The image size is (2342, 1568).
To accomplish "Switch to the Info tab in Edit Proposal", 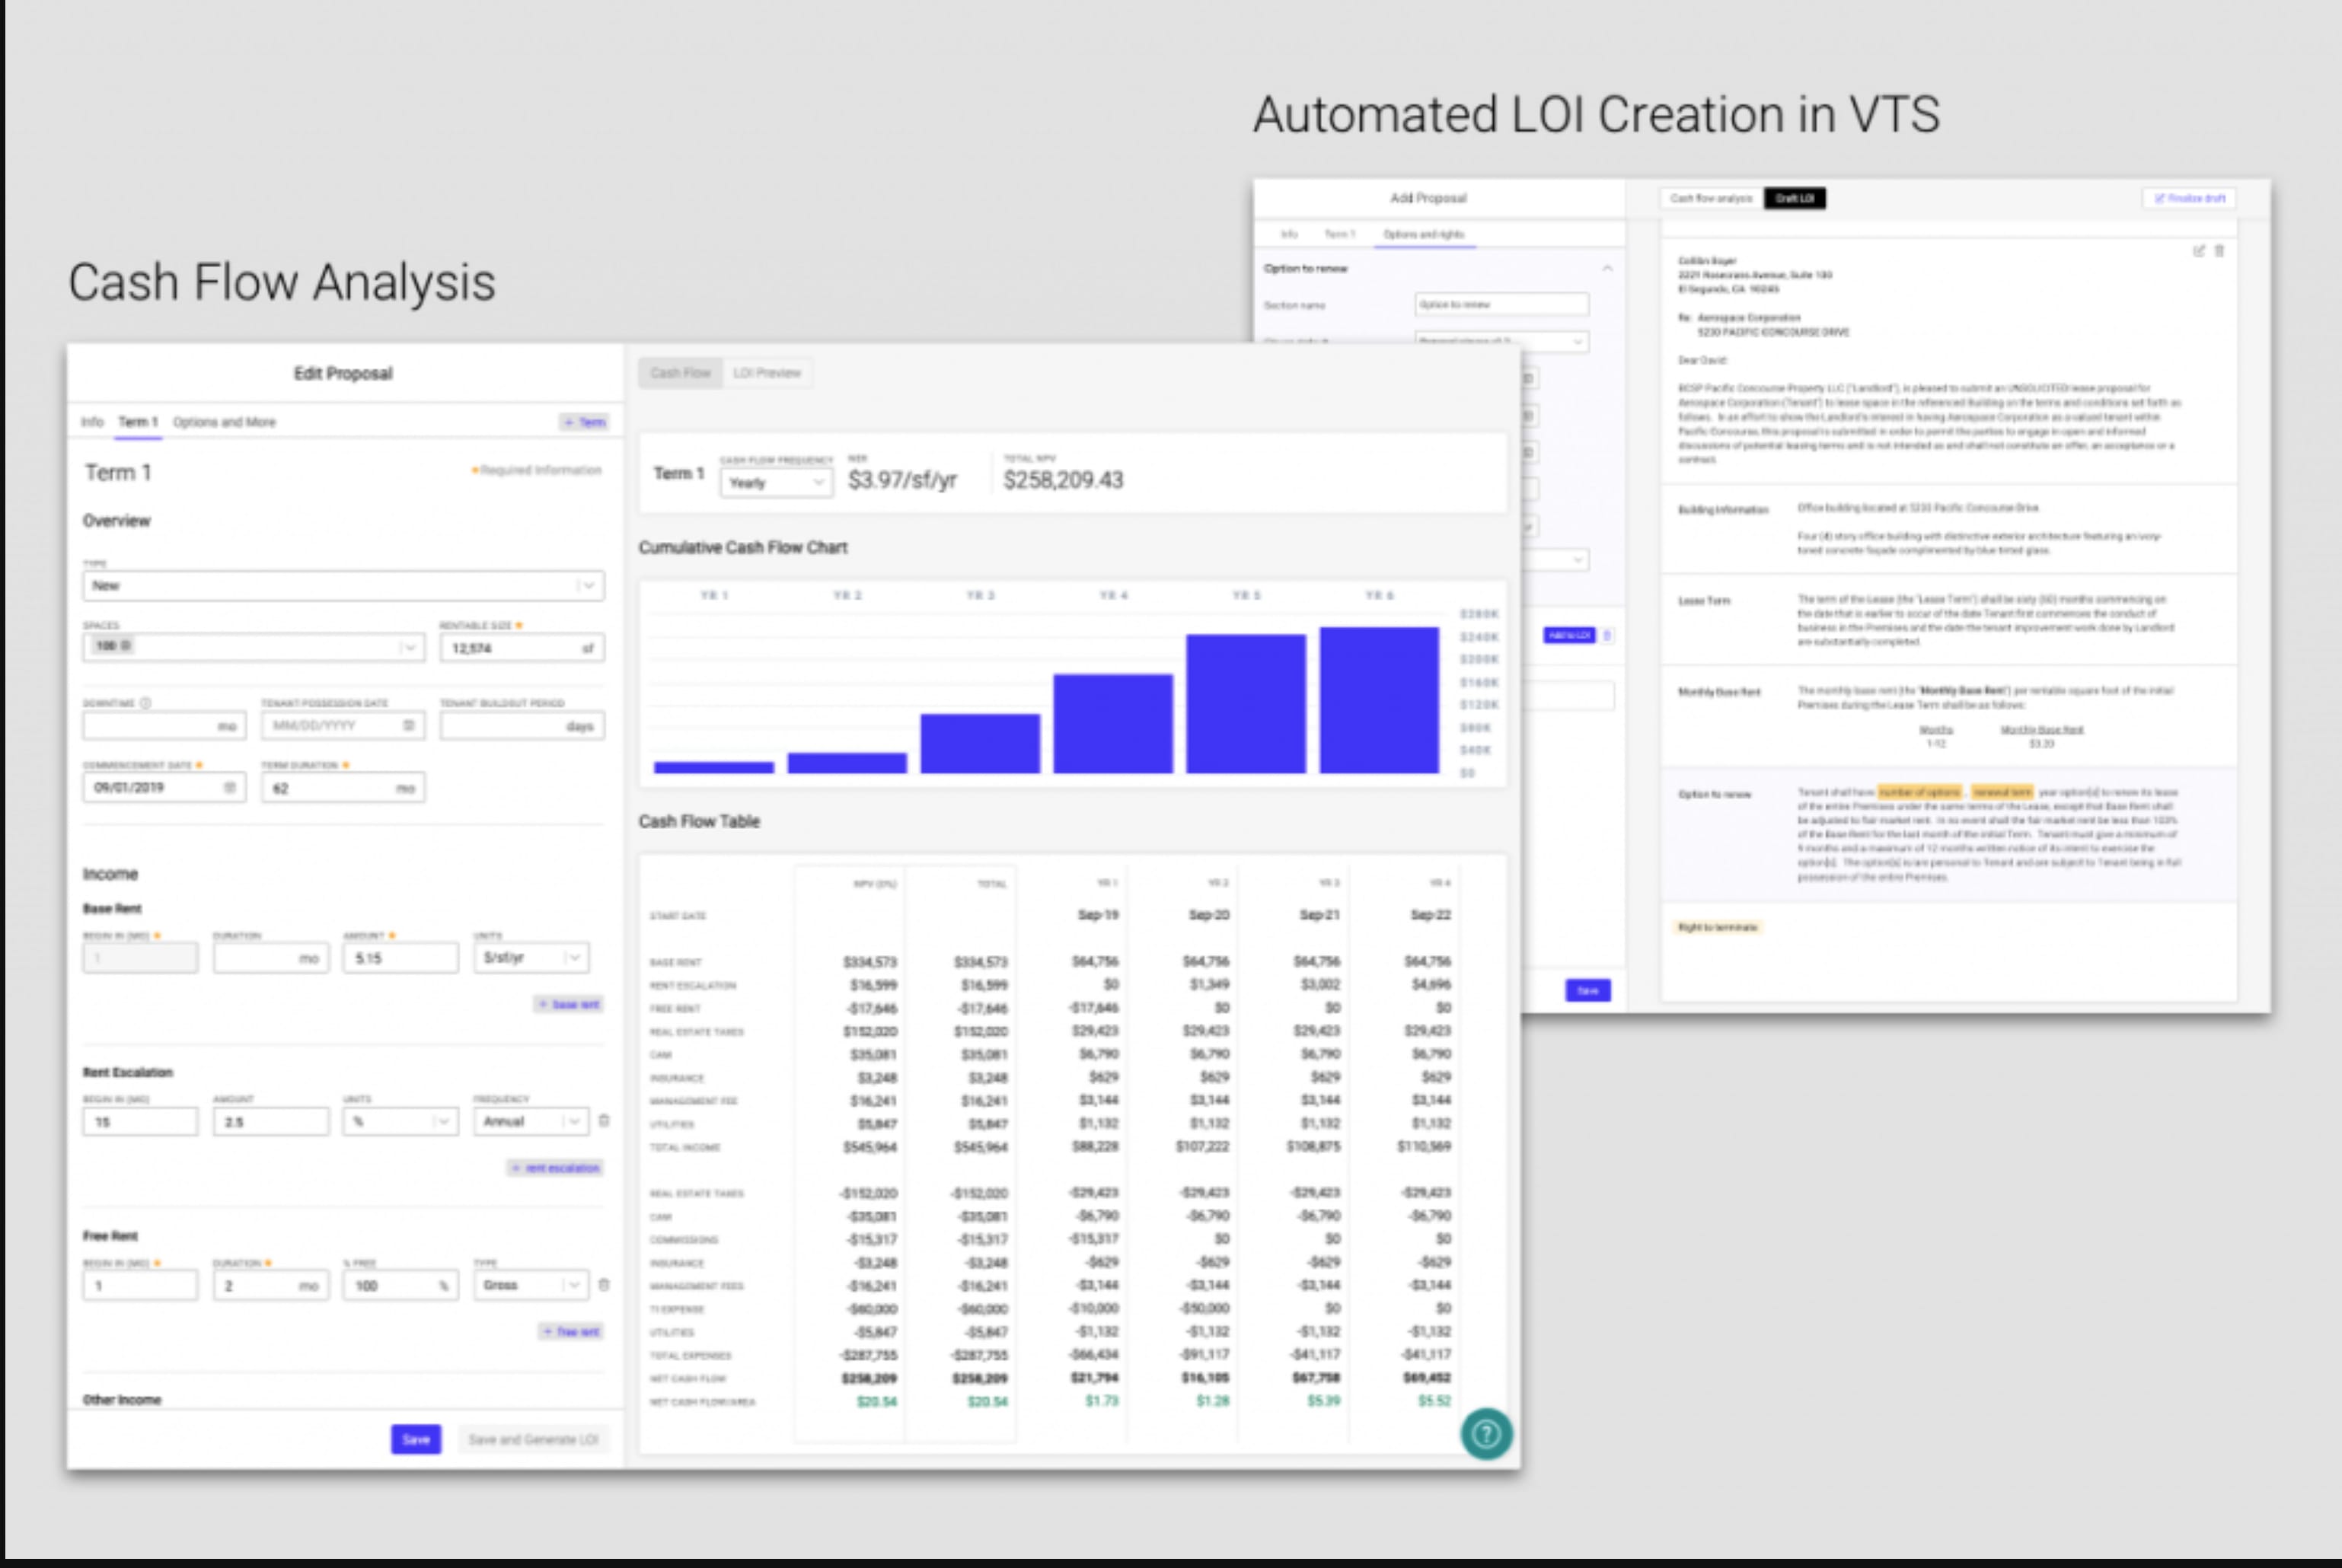I will [x=92, y=422].
